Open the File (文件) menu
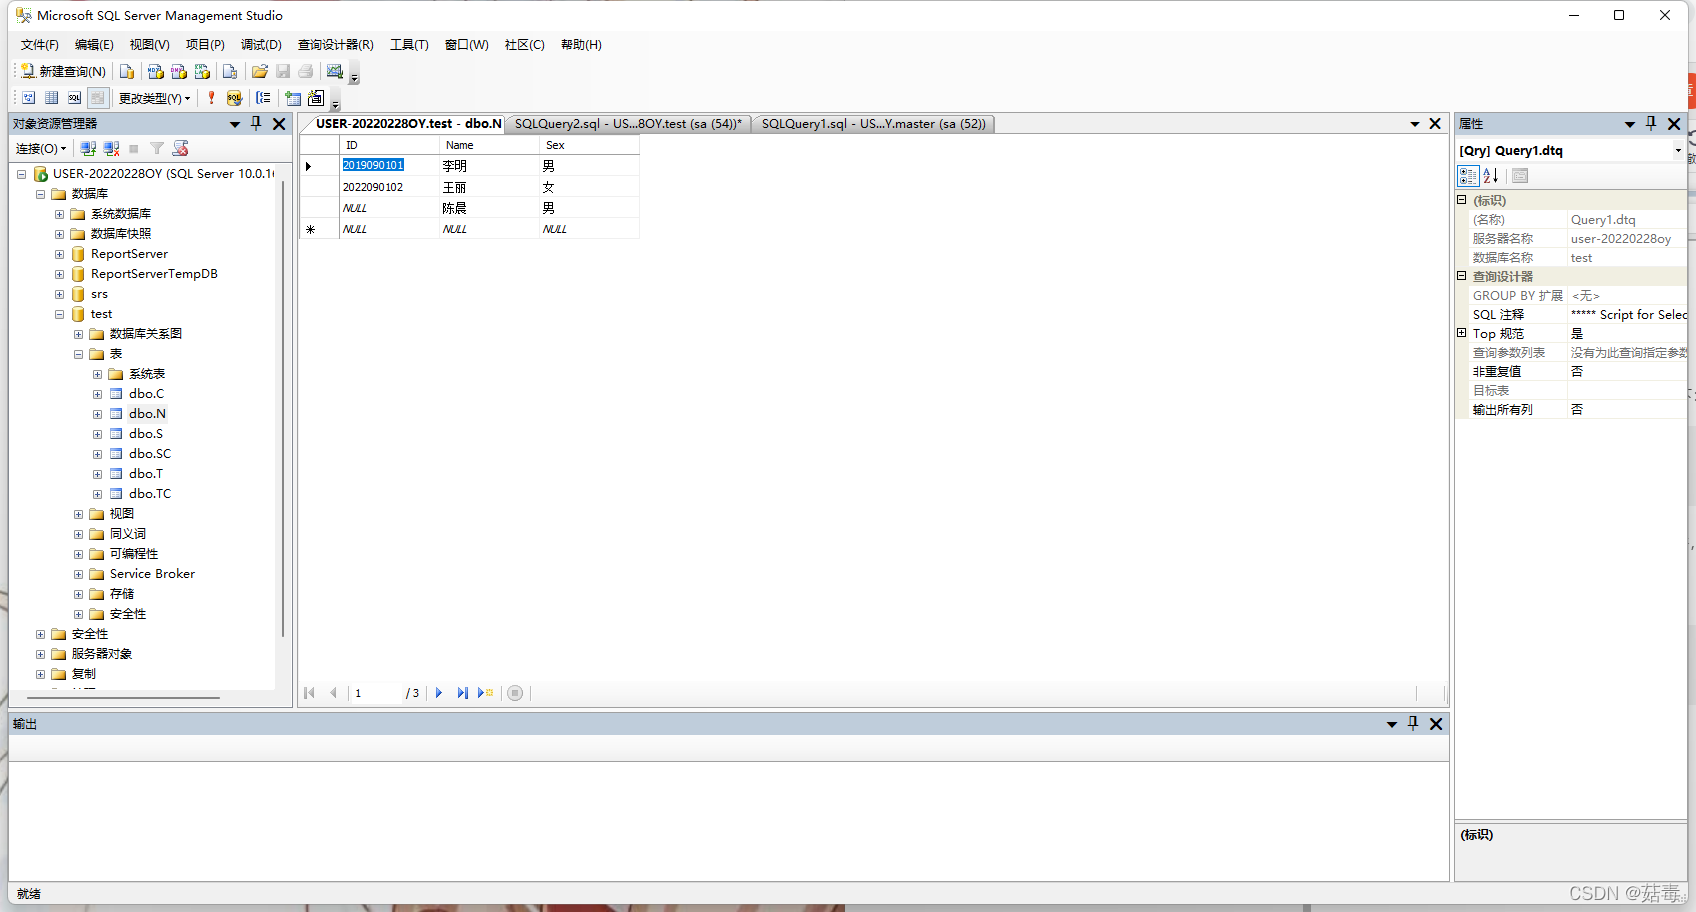The height and width of the screenshot is (912, 1696). (39, 45)
